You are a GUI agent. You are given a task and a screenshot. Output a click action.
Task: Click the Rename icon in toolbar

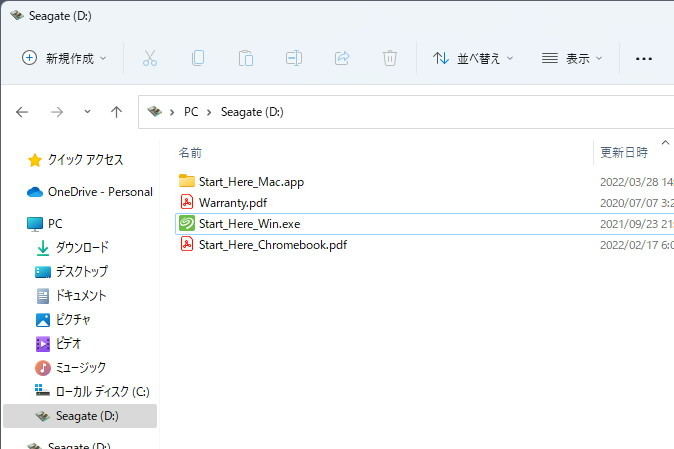[294, 58]
